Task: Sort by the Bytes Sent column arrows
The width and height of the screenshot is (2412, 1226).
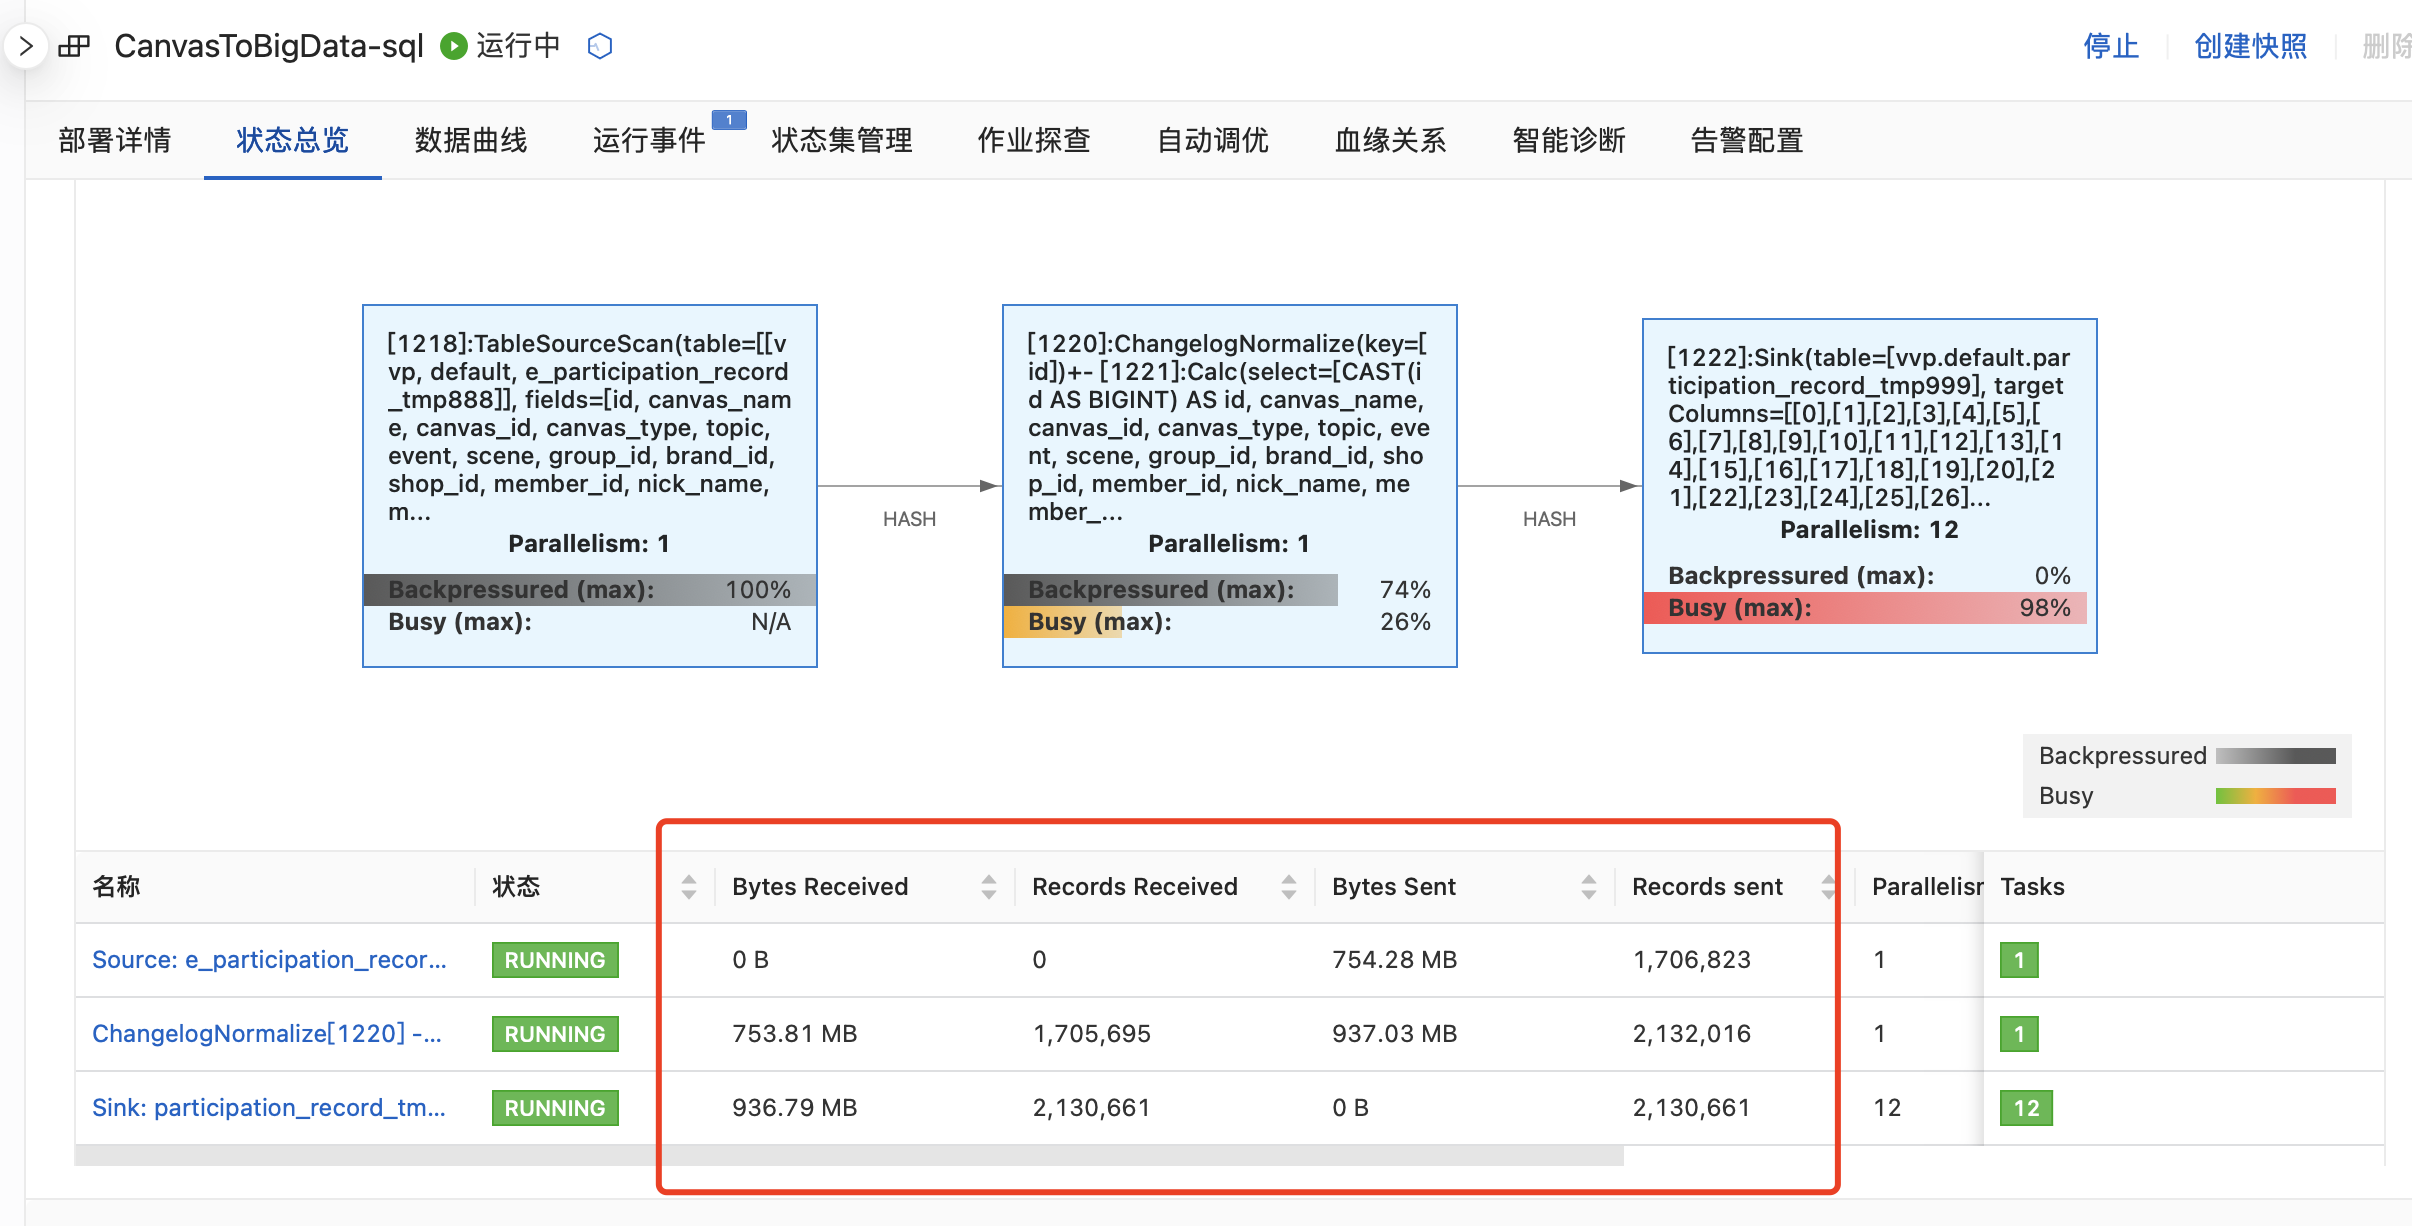Action: [1588, 887]
